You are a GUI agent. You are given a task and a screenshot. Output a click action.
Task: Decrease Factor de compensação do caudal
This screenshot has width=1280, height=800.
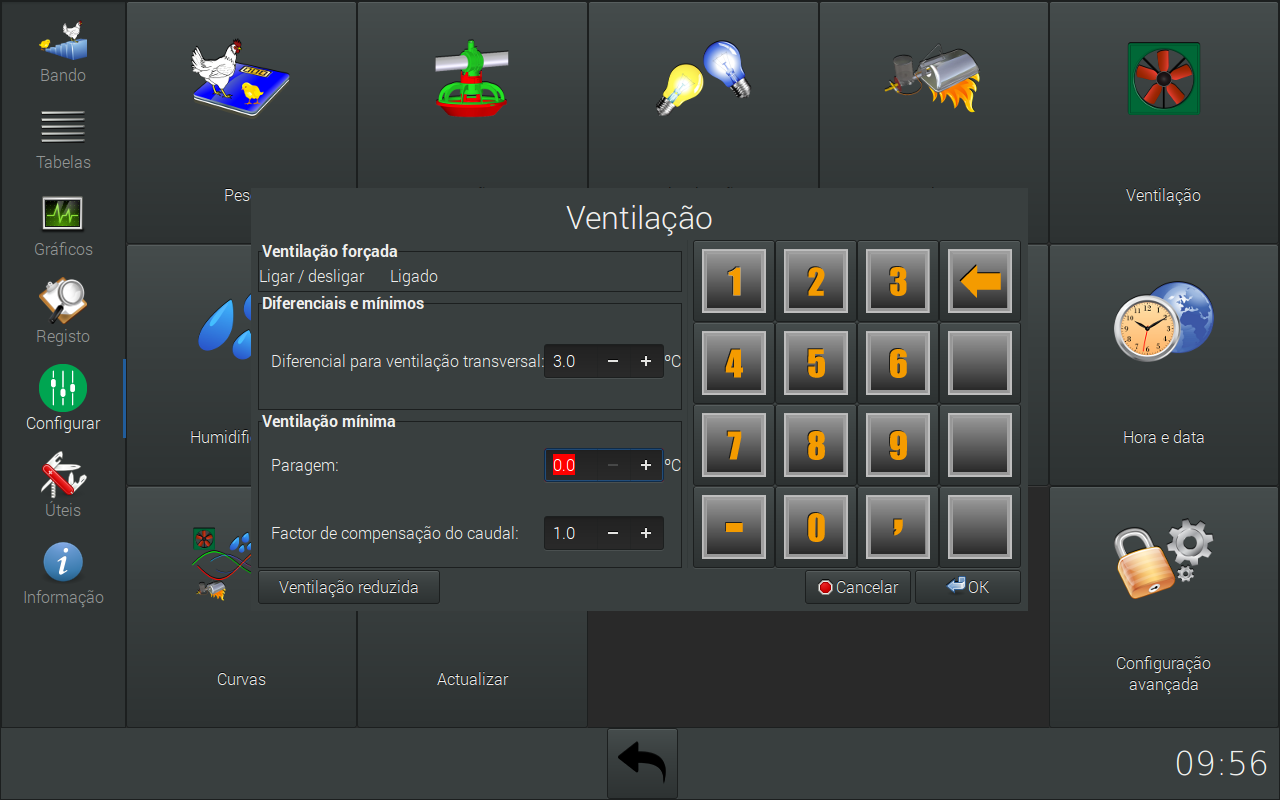click(x=613, y=533)
